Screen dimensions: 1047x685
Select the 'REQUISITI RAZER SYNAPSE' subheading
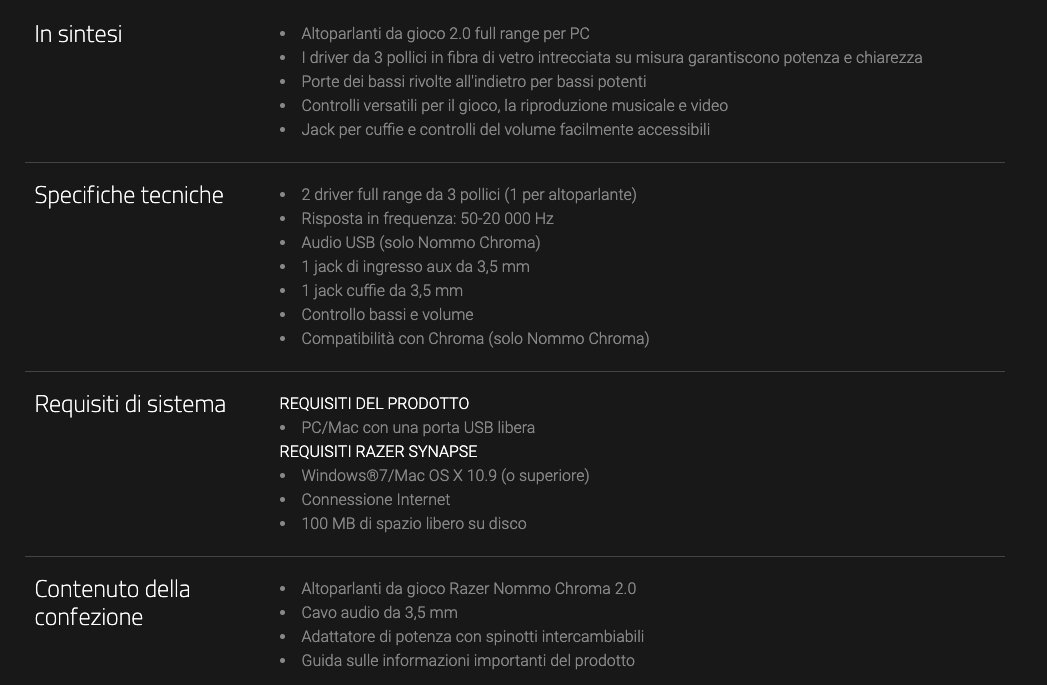pos(378,451)
